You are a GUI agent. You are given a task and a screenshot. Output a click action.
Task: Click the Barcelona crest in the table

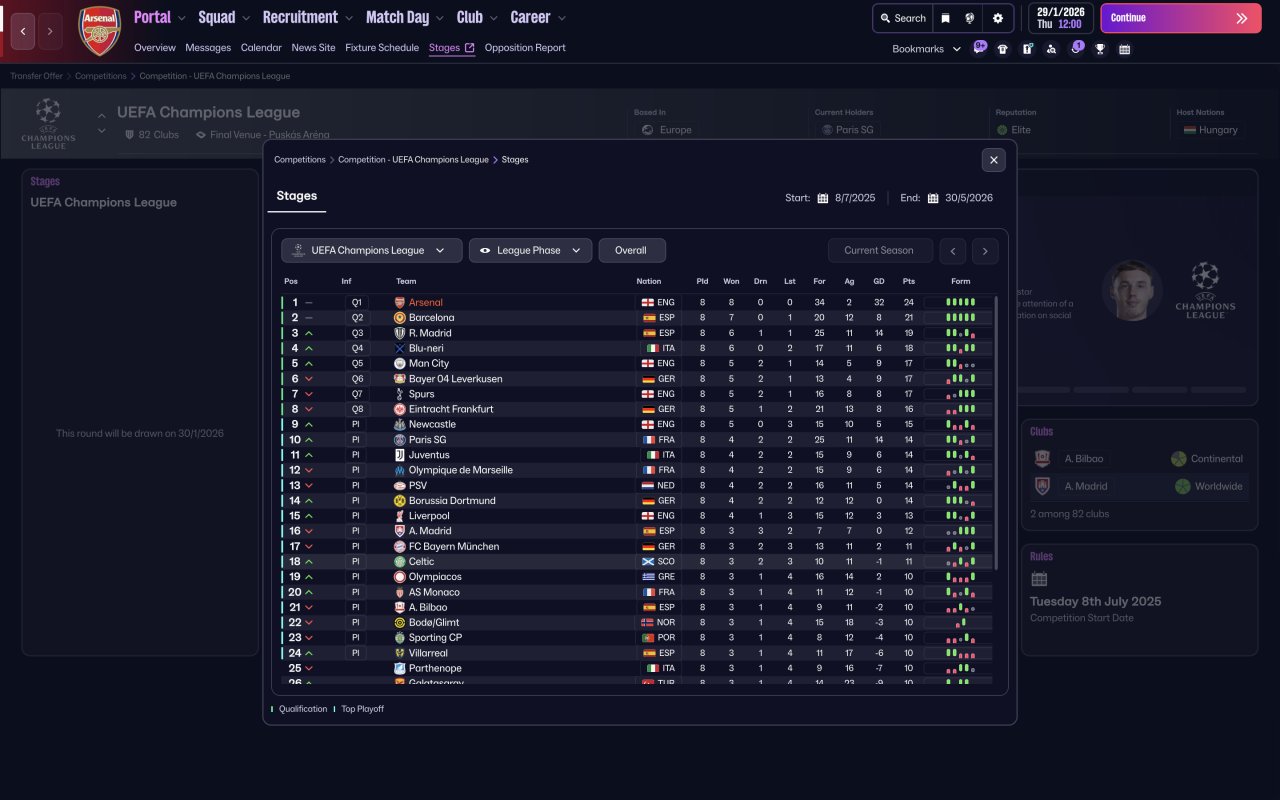400,318
